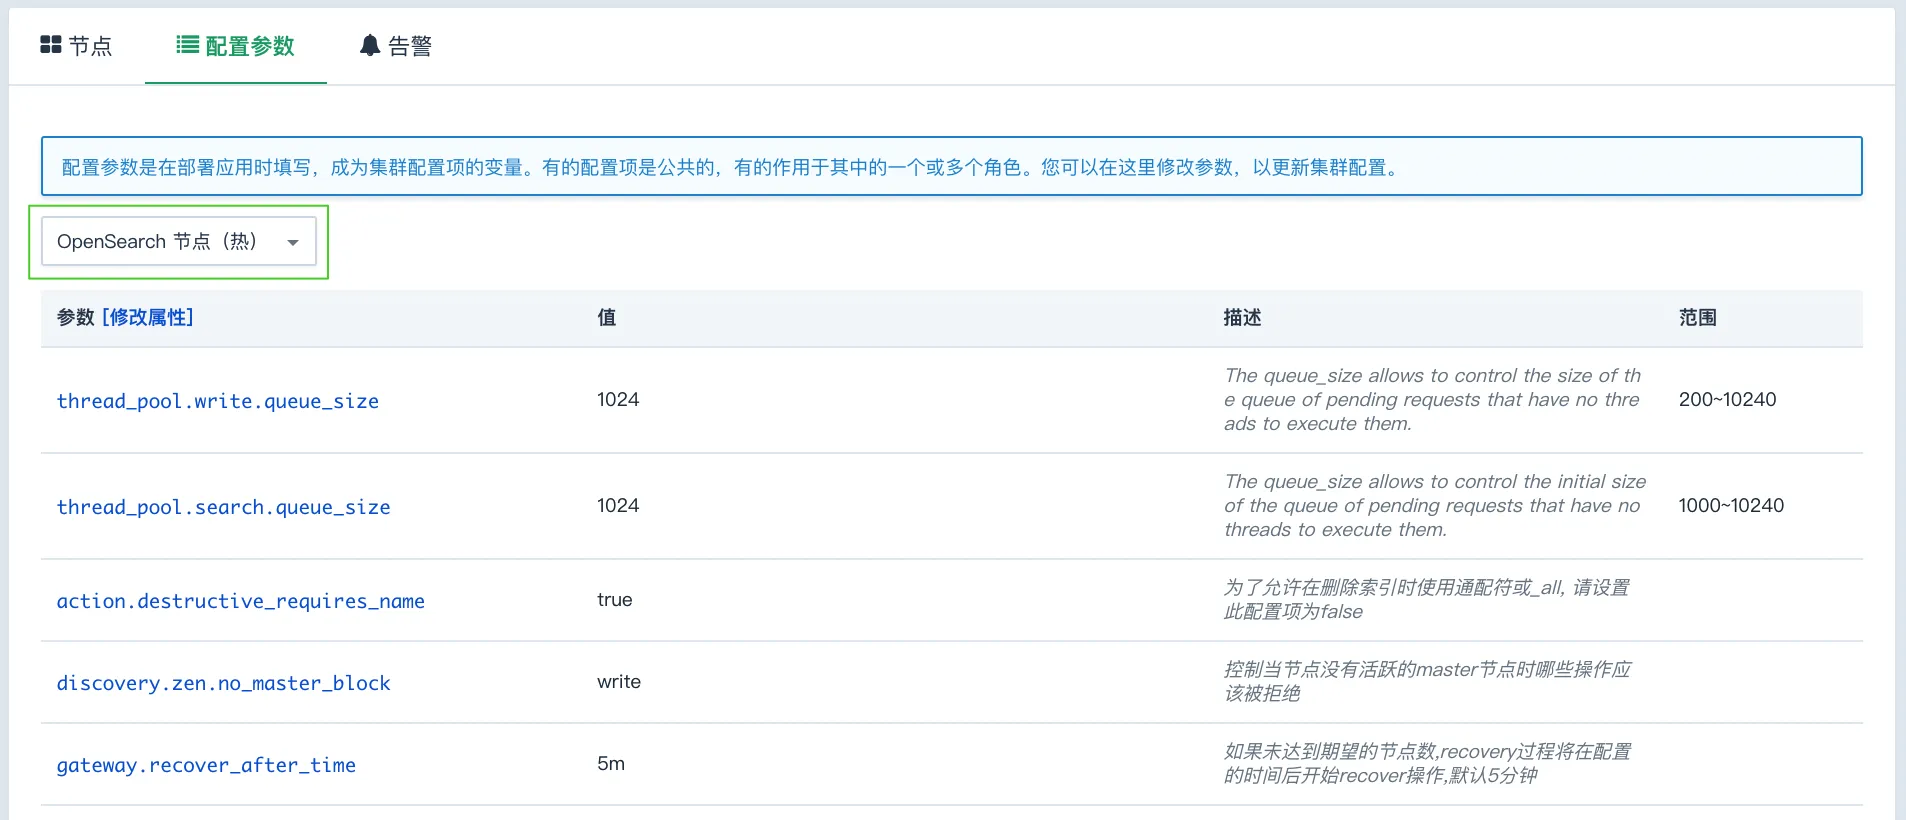
Task: Select thread_pool.search.queue_size parameter name
Action: (x=223, y=507)
